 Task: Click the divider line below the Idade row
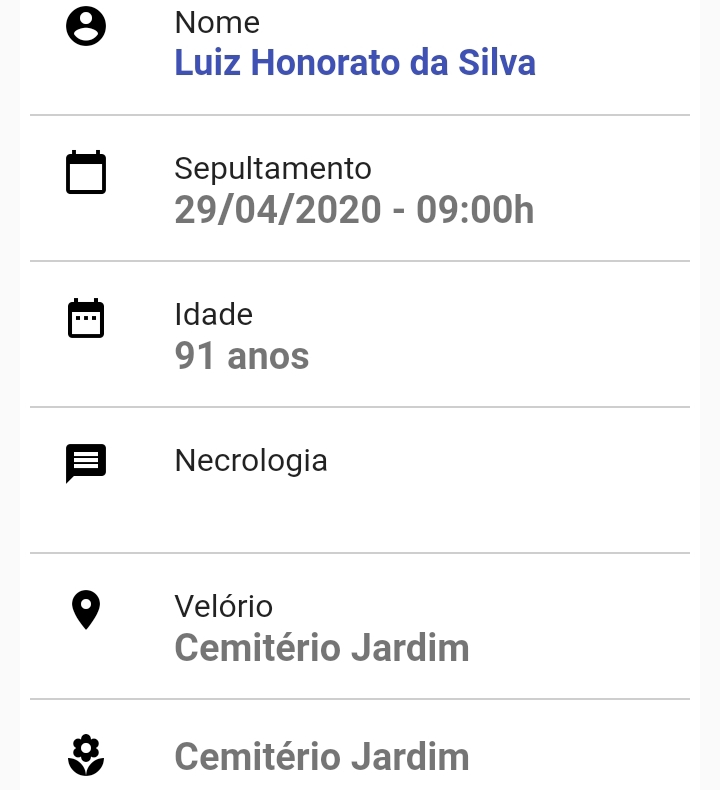[360, 407]
